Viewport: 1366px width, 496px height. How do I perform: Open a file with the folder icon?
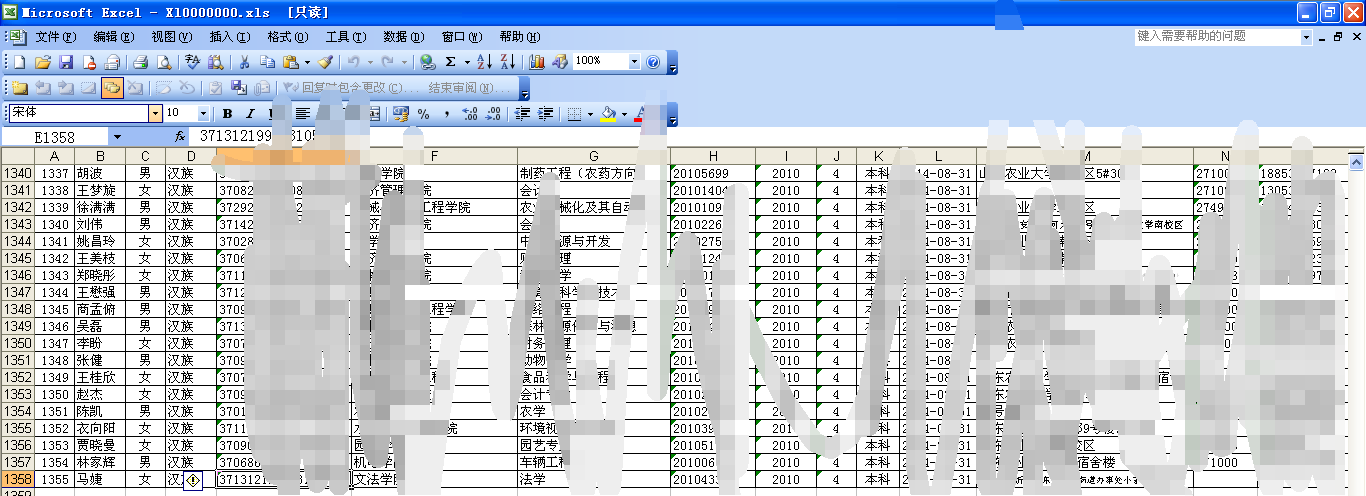(x=42, y=62)
